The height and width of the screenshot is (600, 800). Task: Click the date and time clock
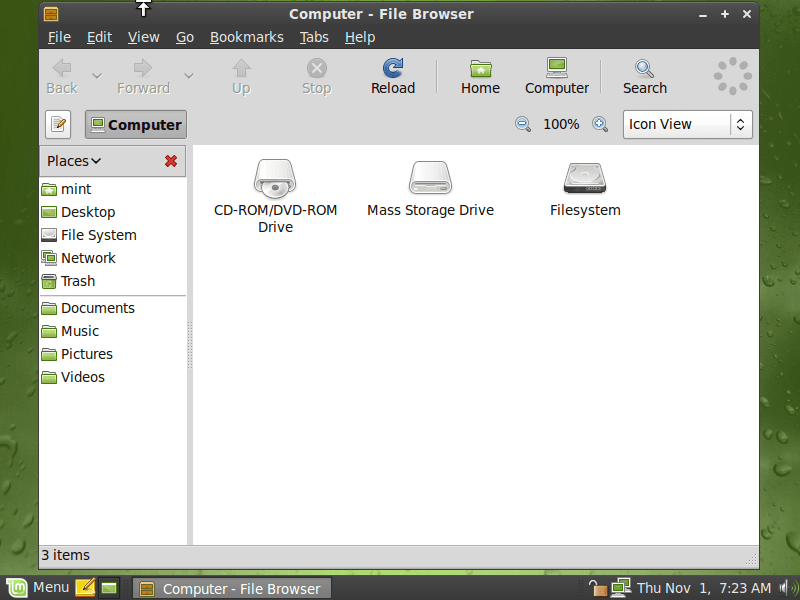click(x=704, y=588)
